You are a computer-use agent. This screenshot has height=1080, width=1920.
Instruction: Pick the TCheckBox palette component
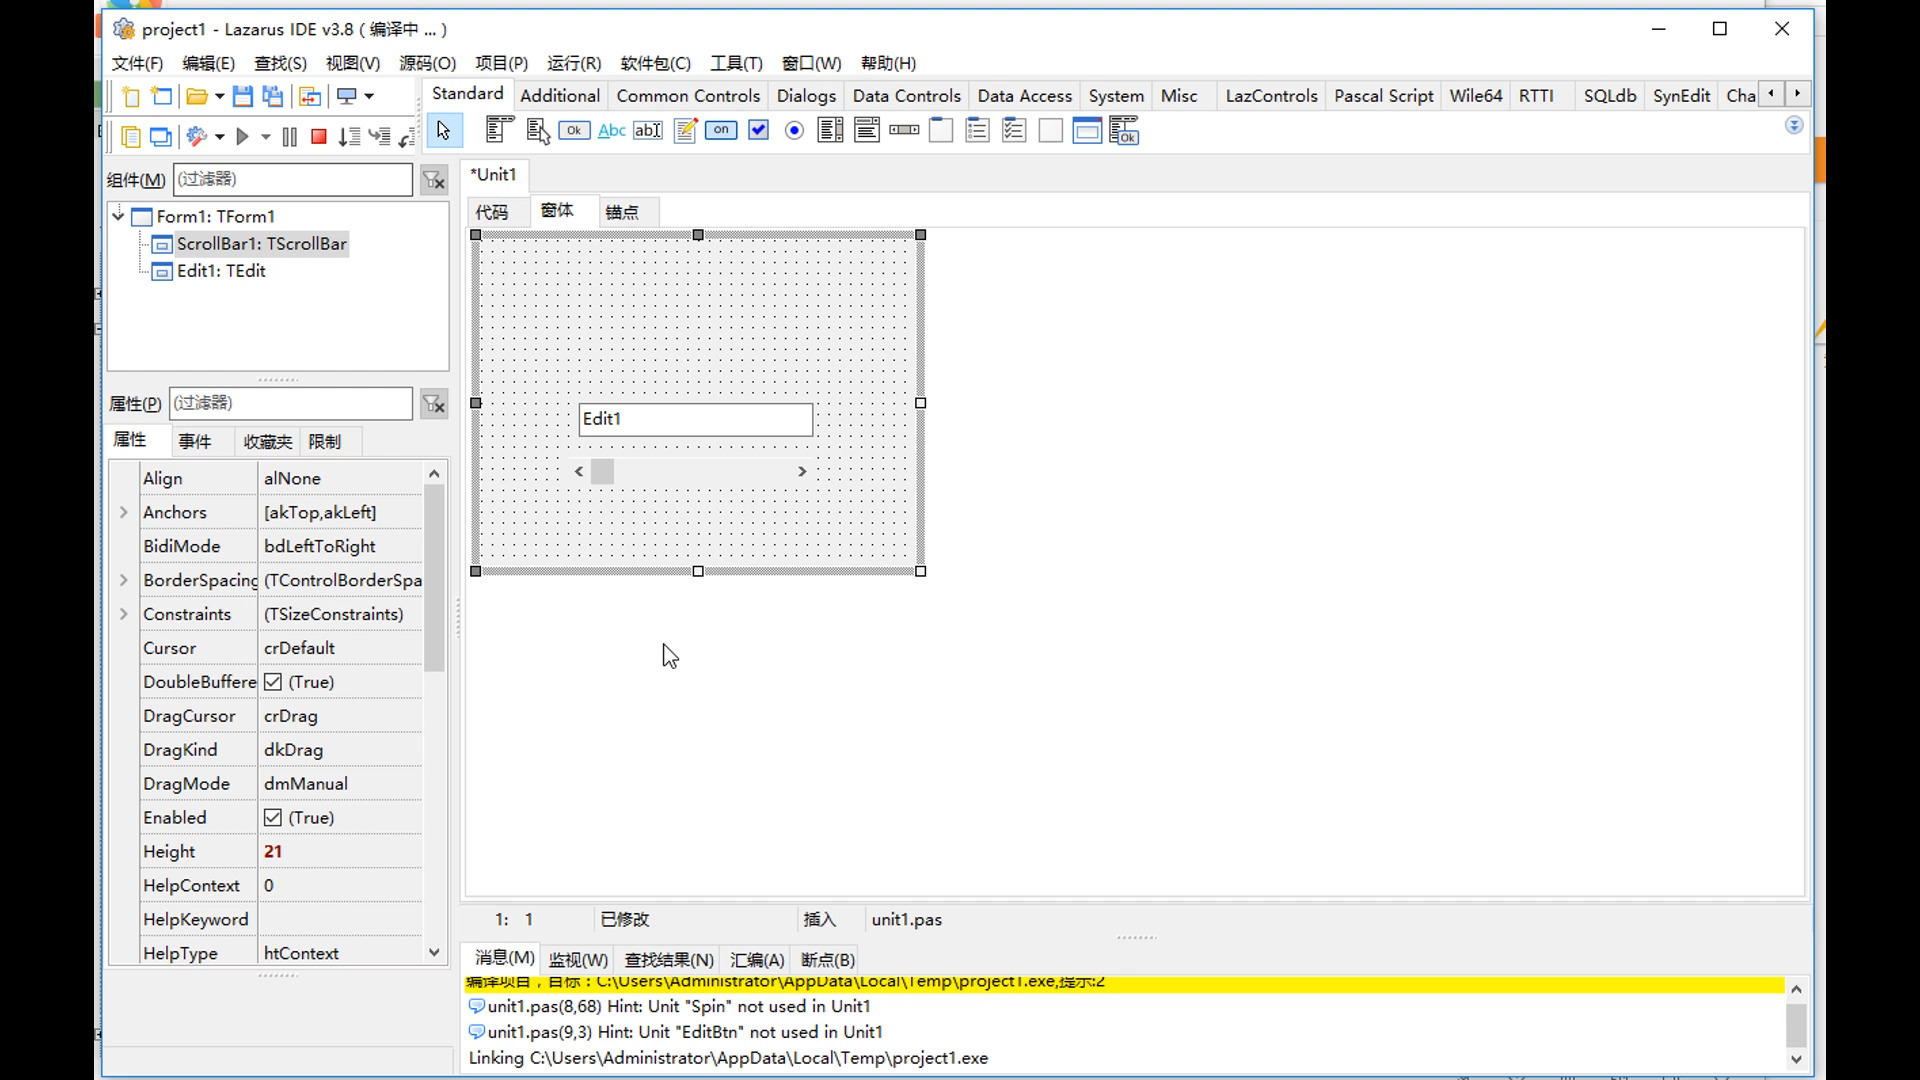point(758,131)
